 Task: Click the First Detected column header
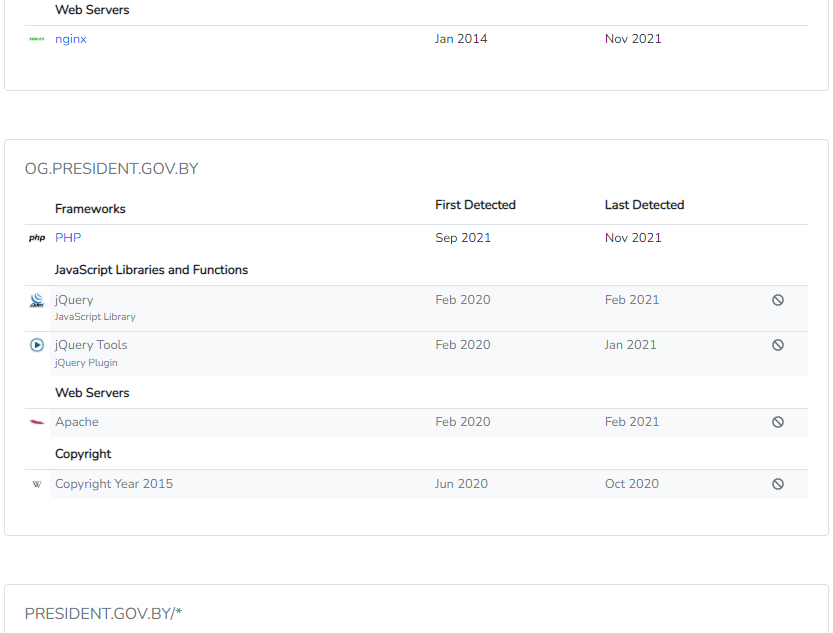(475, 205)
